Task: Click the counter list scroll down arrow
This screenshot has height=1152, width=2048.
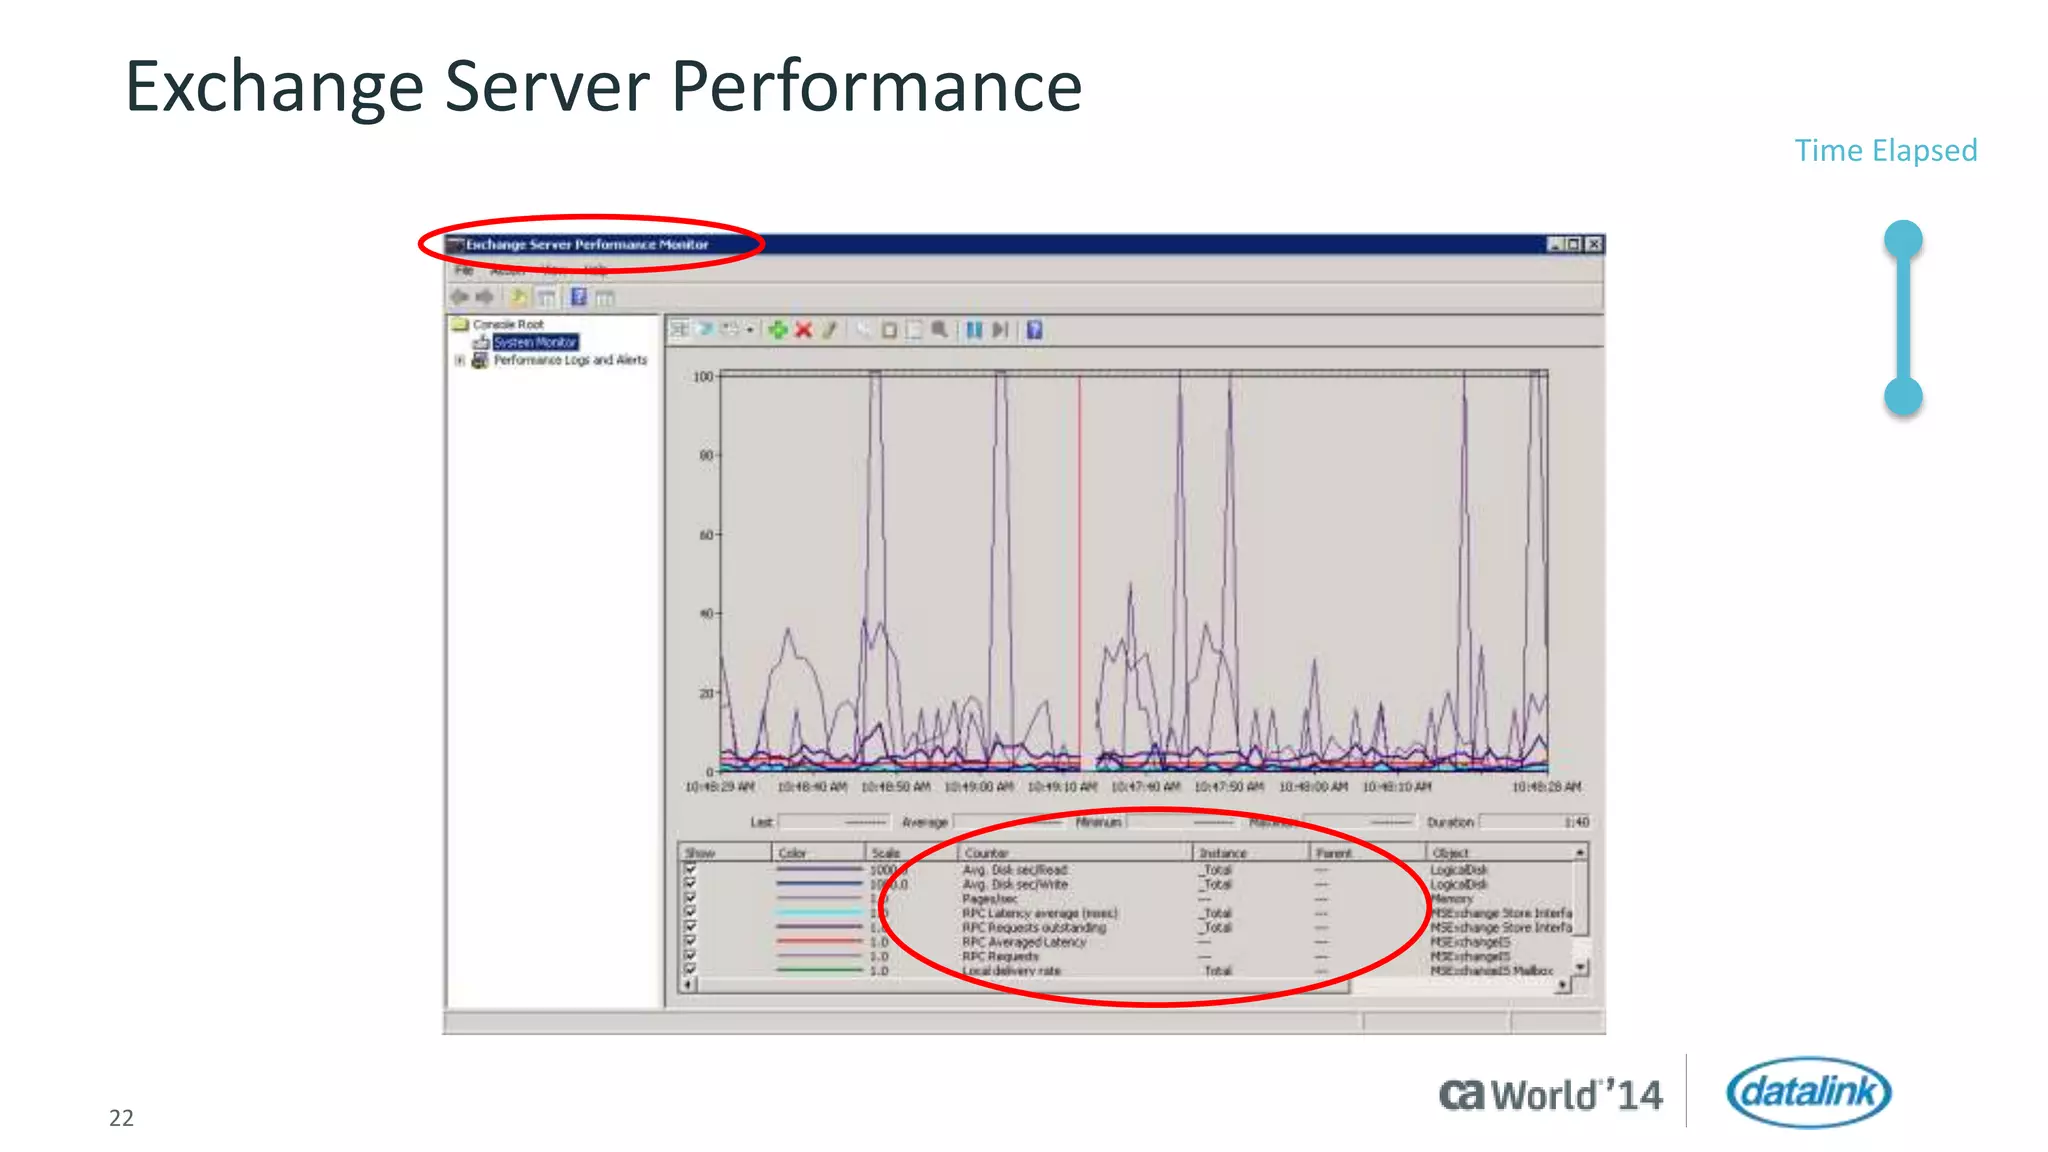Action: (x=1581, y=967)
